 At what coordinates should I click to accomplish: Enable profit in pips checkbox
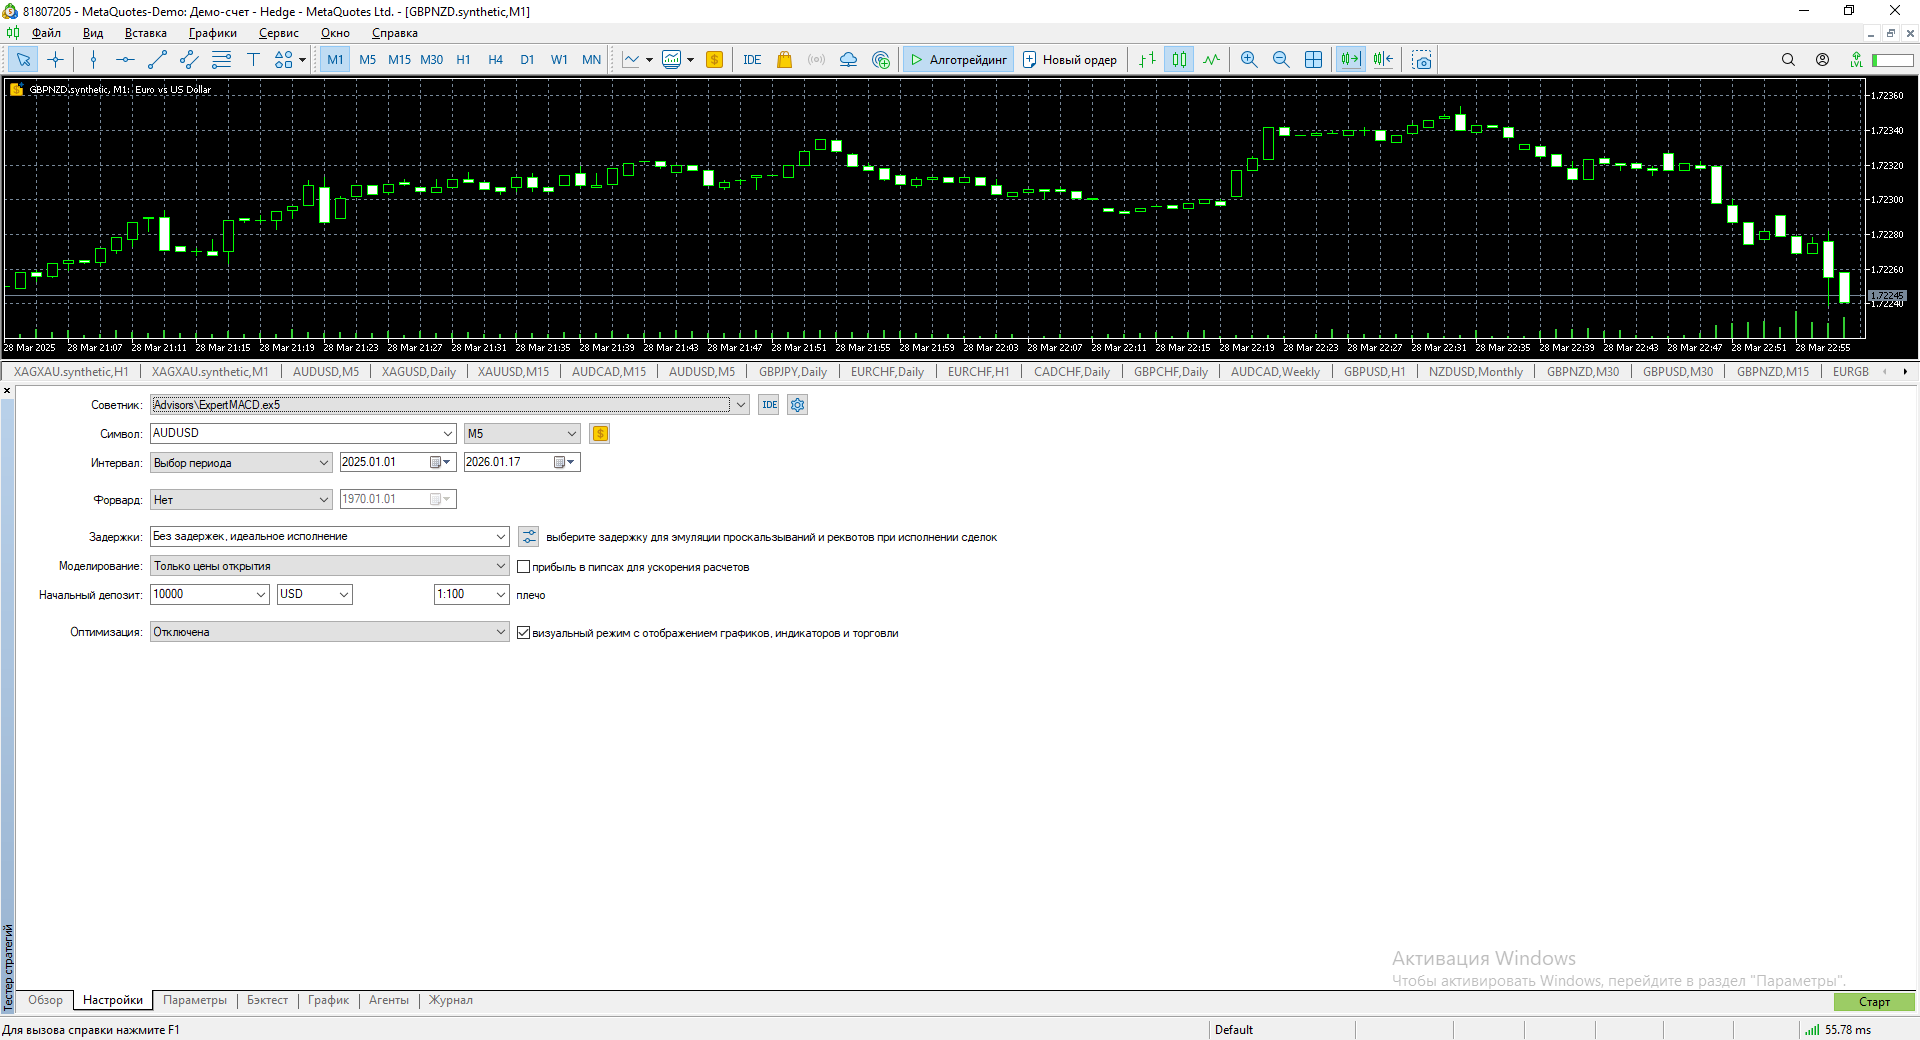click(523, 567)
